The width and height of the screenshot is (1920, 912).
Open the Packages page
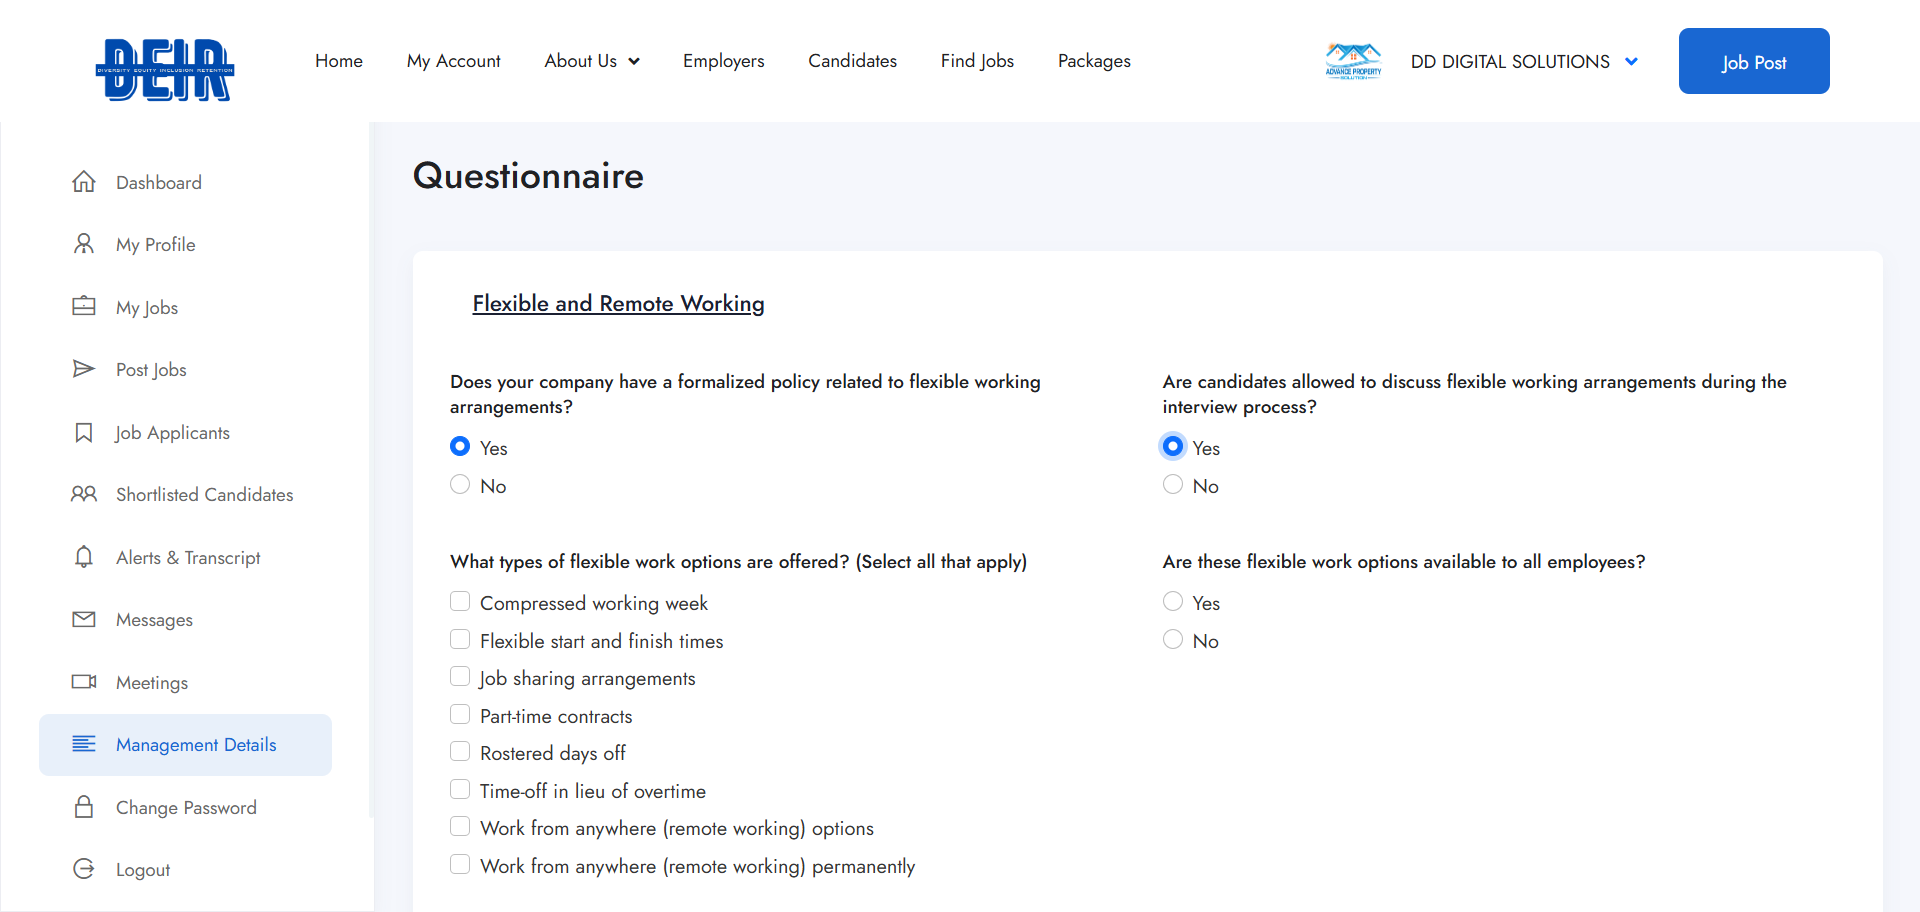click(x=1094, y=61)
